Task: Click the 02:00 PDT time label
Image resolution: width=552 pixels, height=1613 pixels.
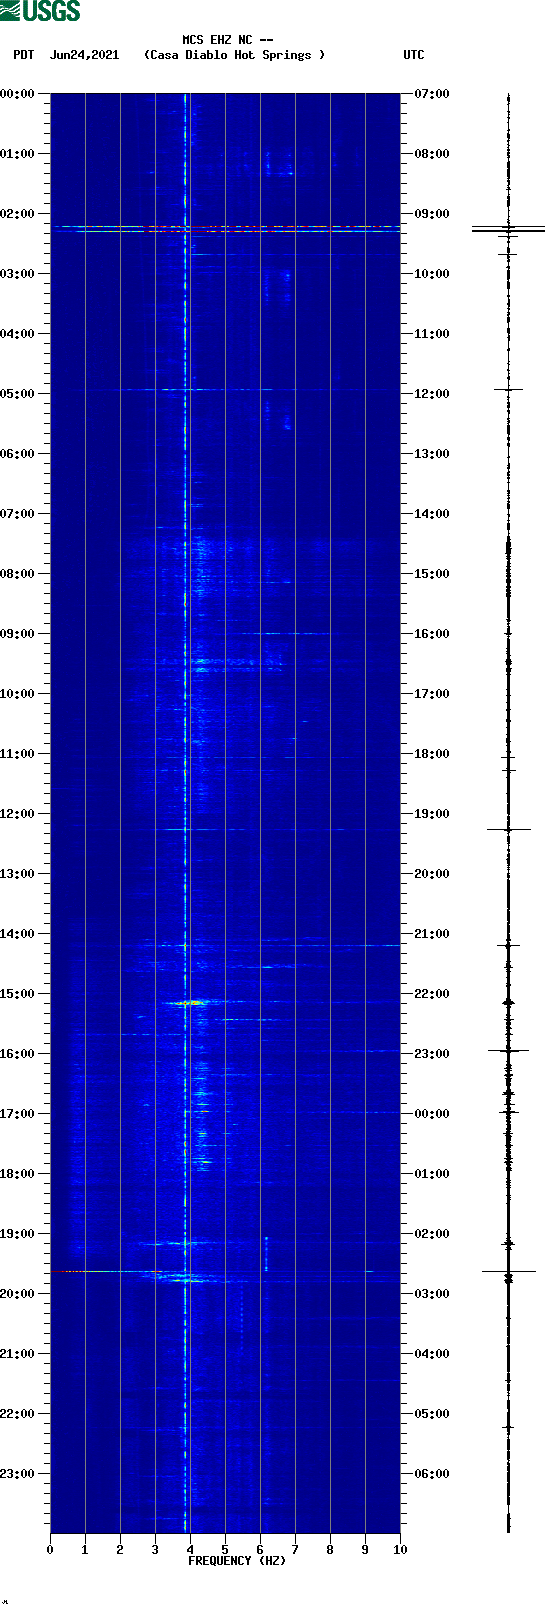Action: [x=18, y=214]
